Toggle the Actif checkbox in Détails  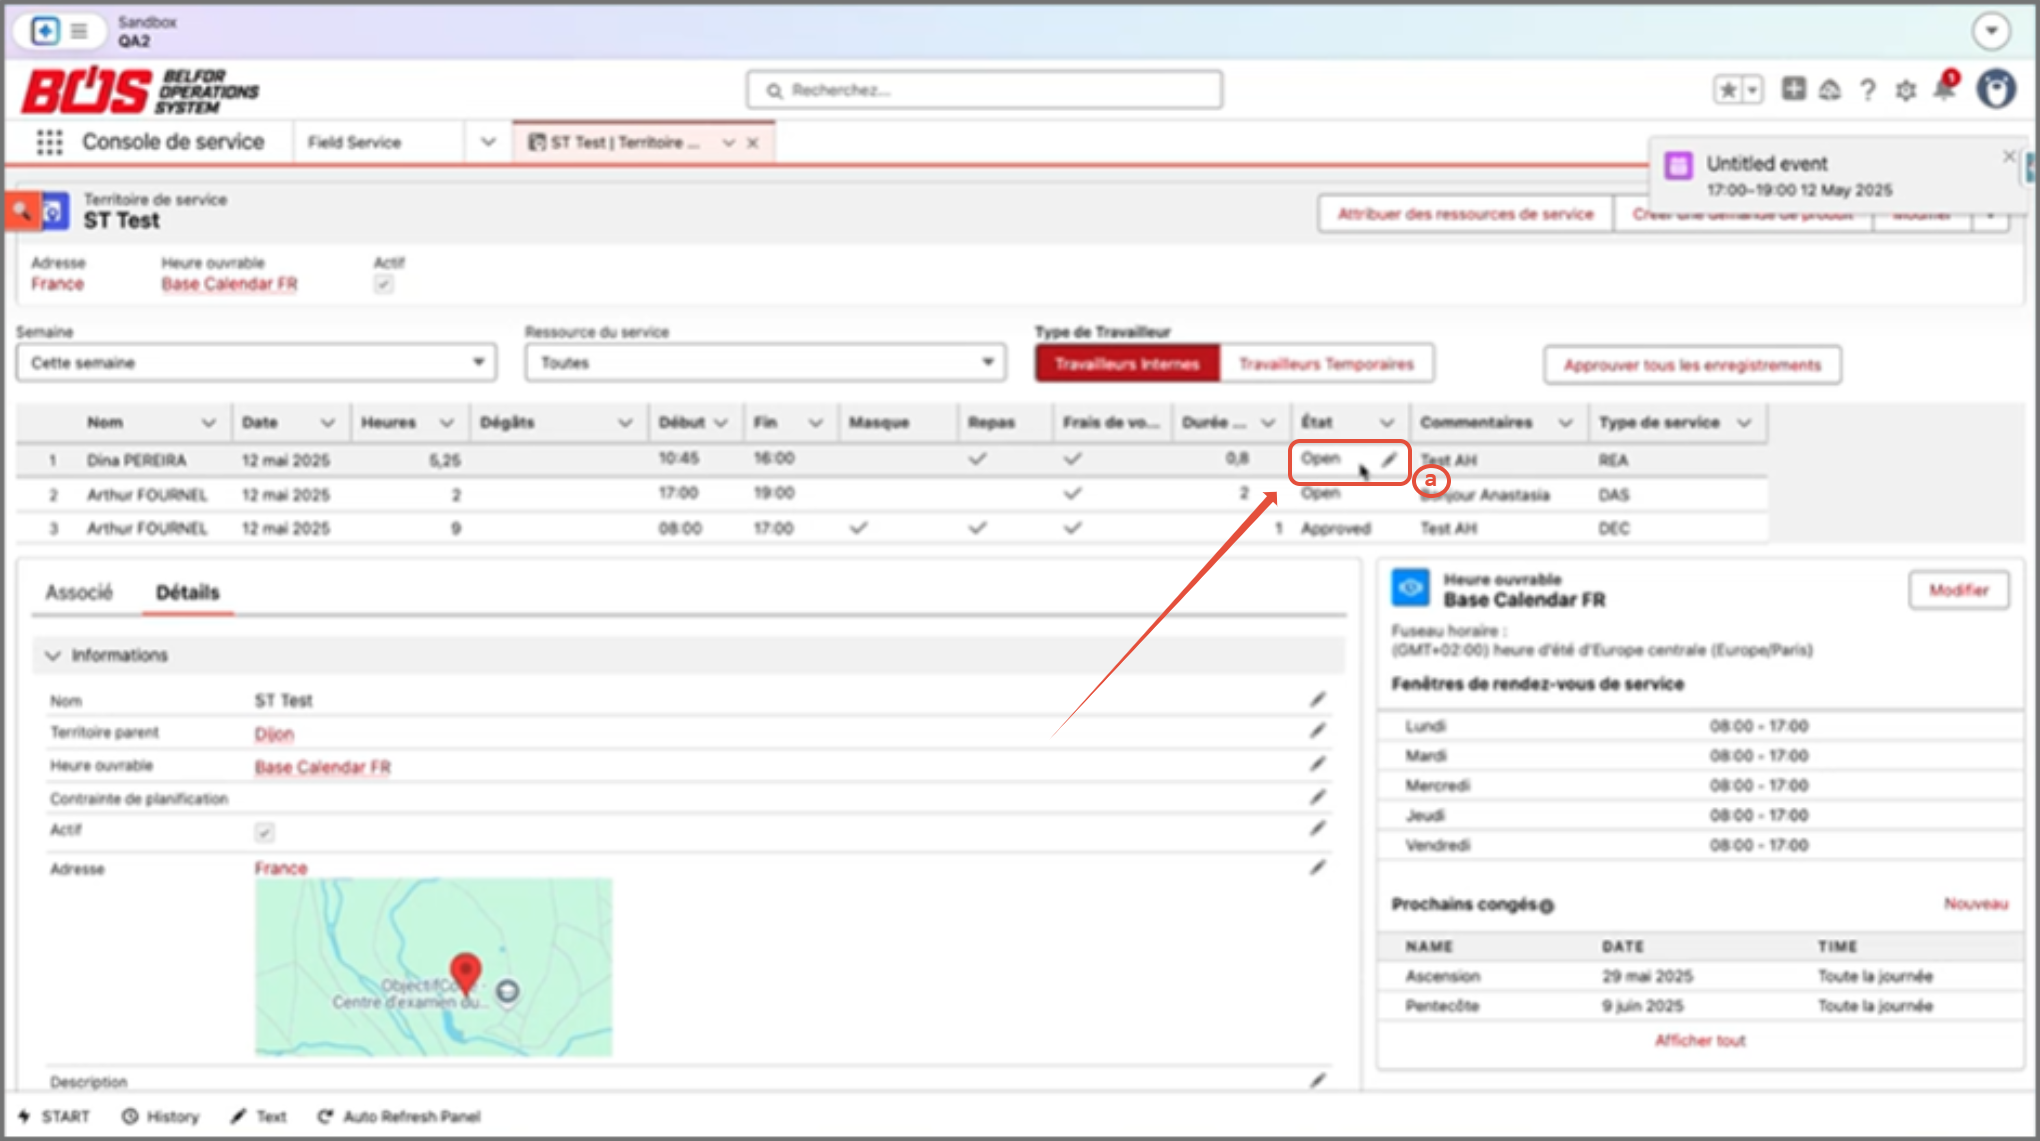[264, 831]
